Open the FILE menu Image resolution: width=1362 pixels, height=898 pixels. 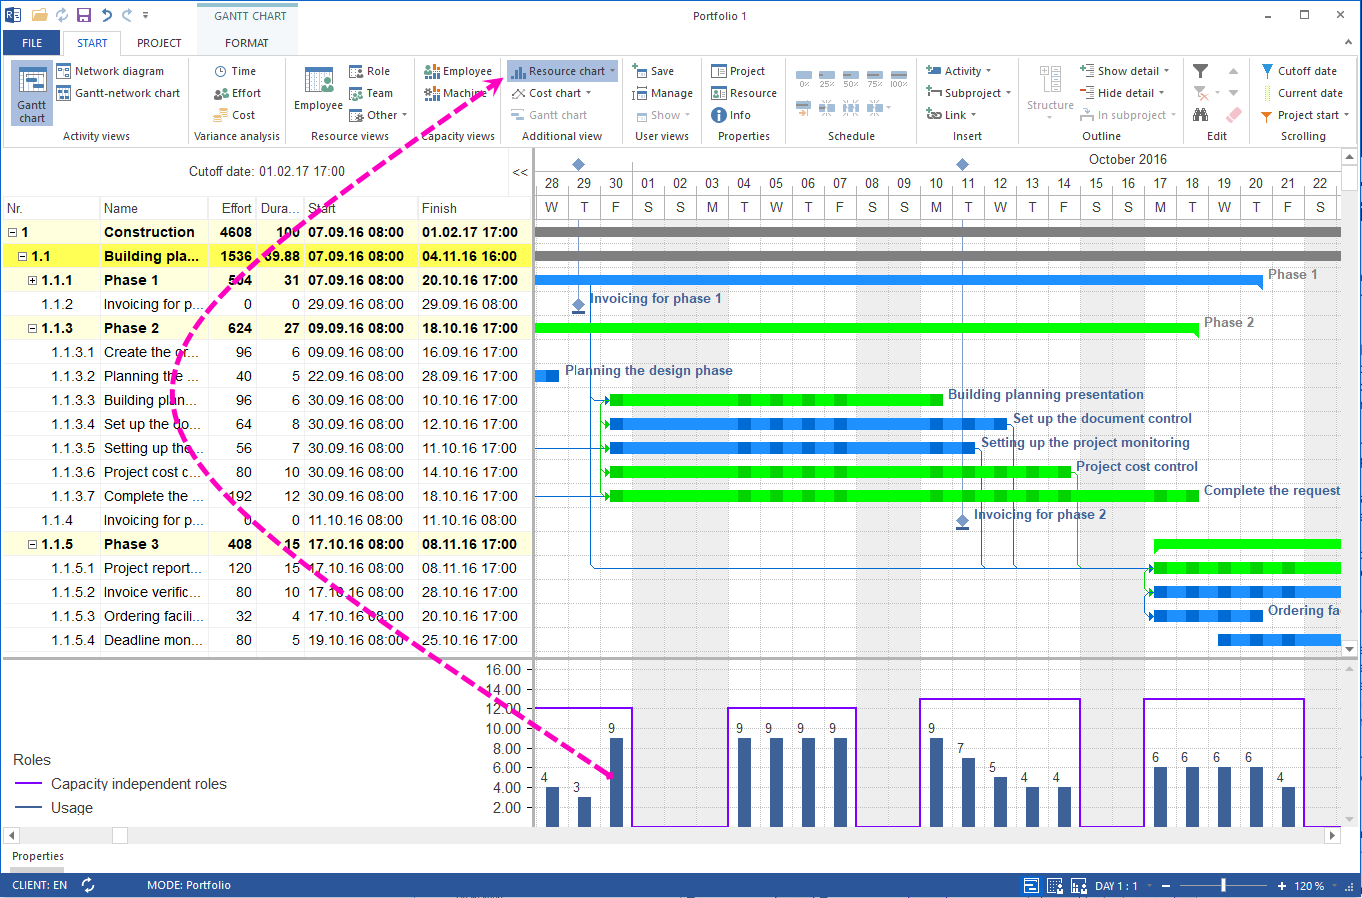pyautogui.click(x=31, y=43)
